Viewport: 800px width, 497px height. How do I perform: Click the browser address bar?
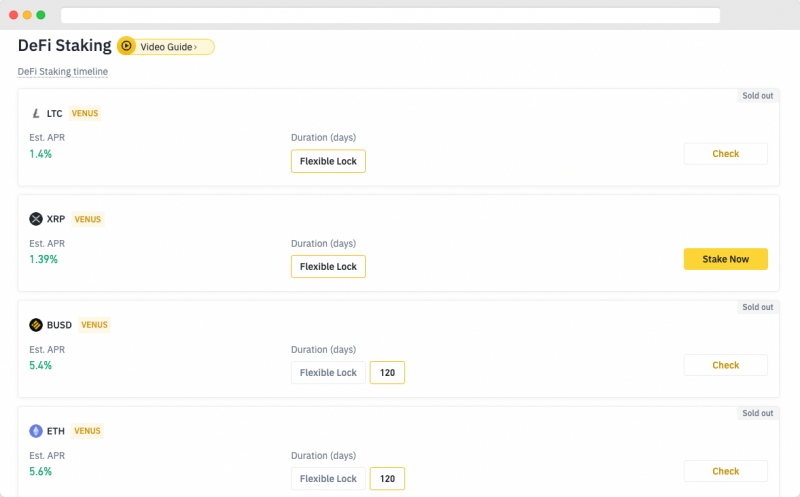[x=390, y=15]
